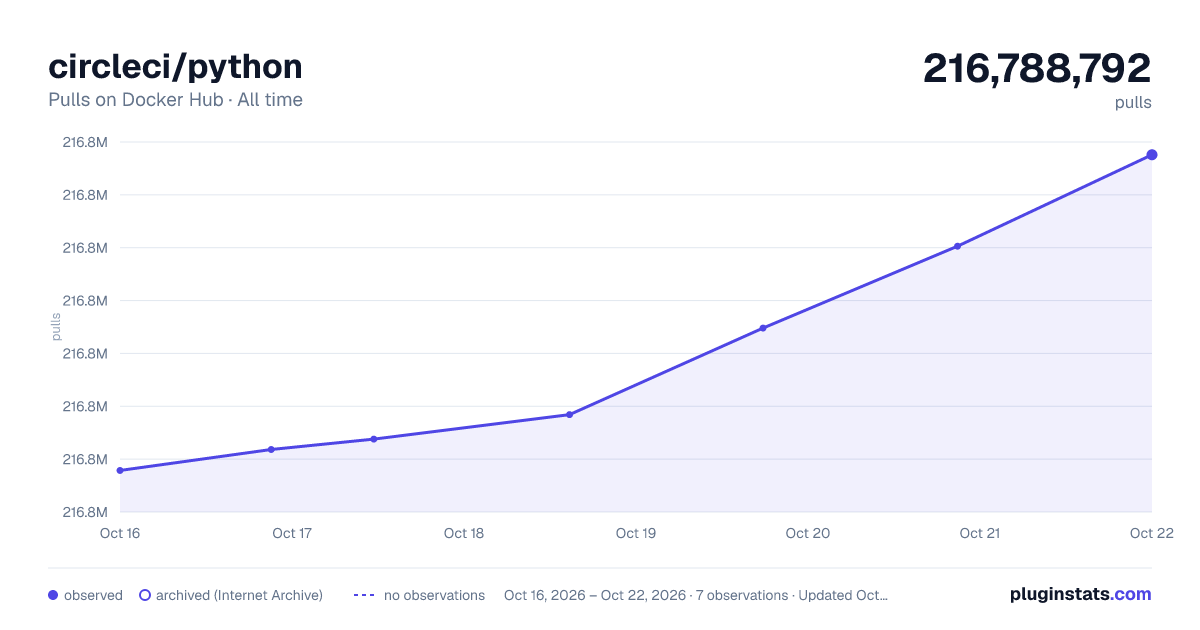The width and height of the screenshot is (1200, 630).
Task: Click the data point at Oct 22
Action: pos(1152,154)
